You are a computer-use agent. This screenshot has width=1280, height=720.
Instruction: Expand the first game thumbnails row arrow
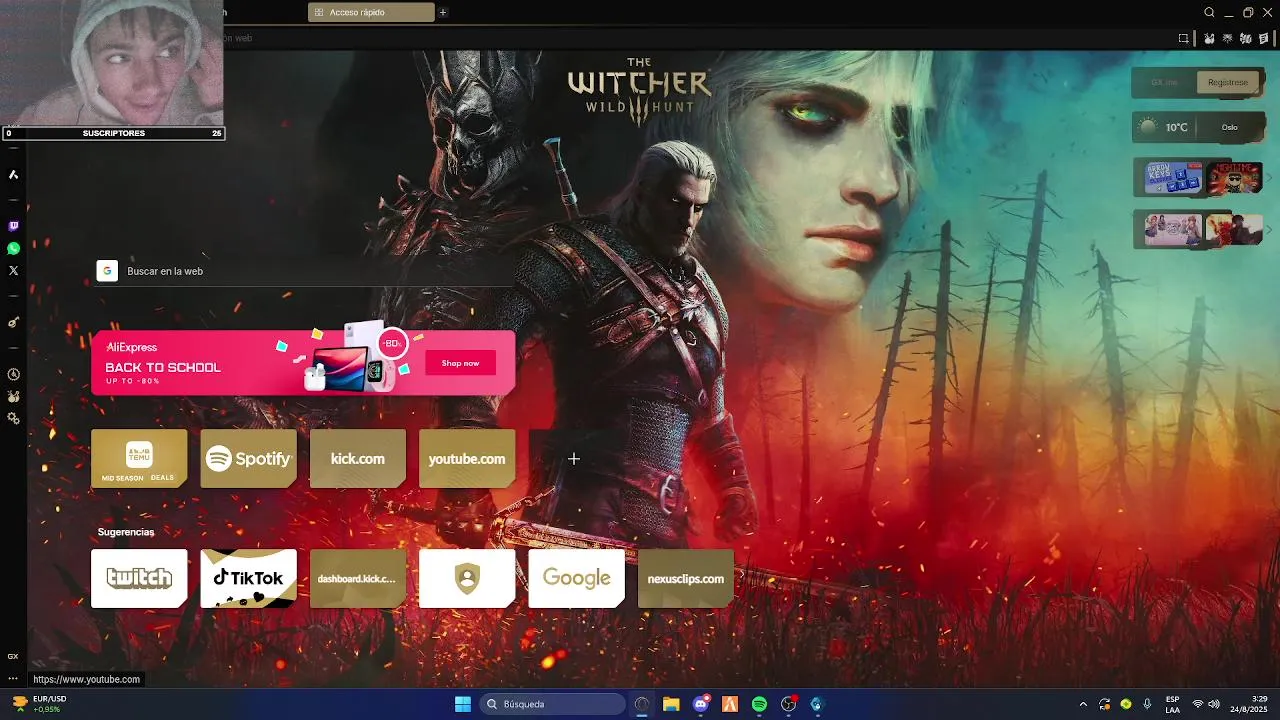coord(1269,178)
